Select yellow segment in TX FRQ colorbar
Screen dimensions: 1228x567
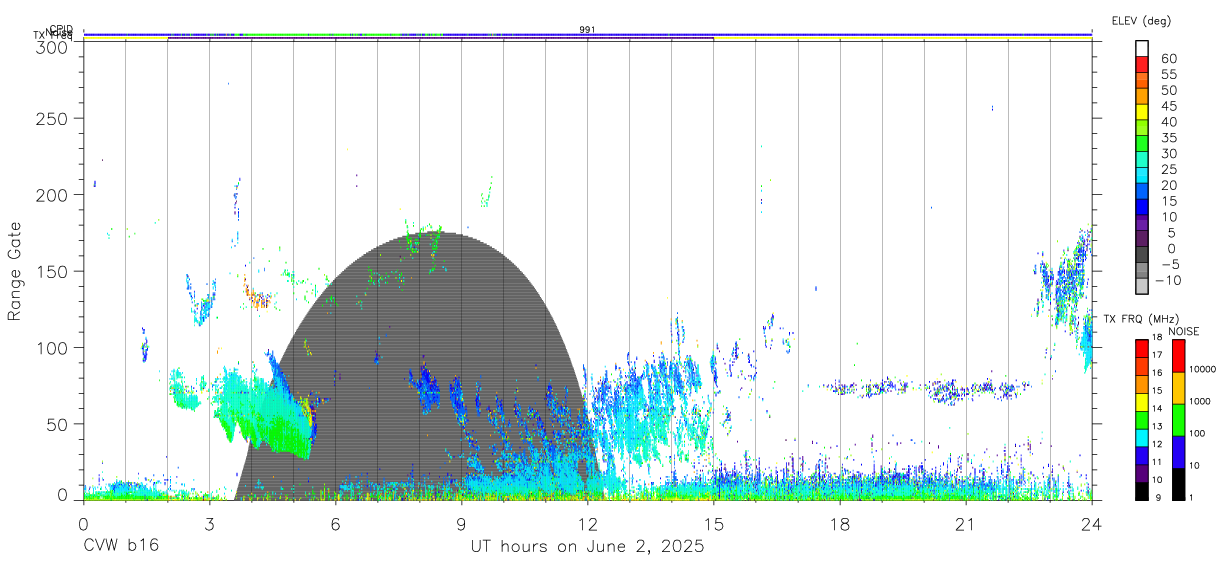tap(1141, 402)
